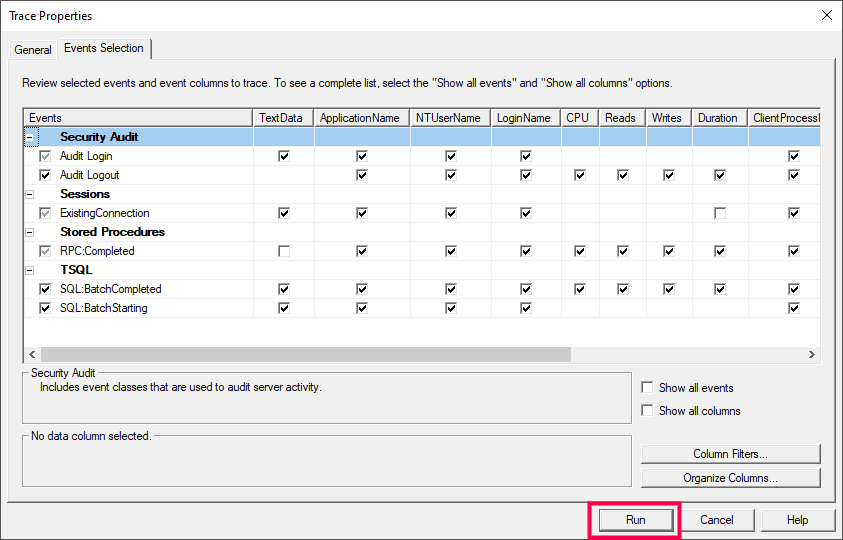
Task: Collapse the TSQL category
Action: click(30, 270)
